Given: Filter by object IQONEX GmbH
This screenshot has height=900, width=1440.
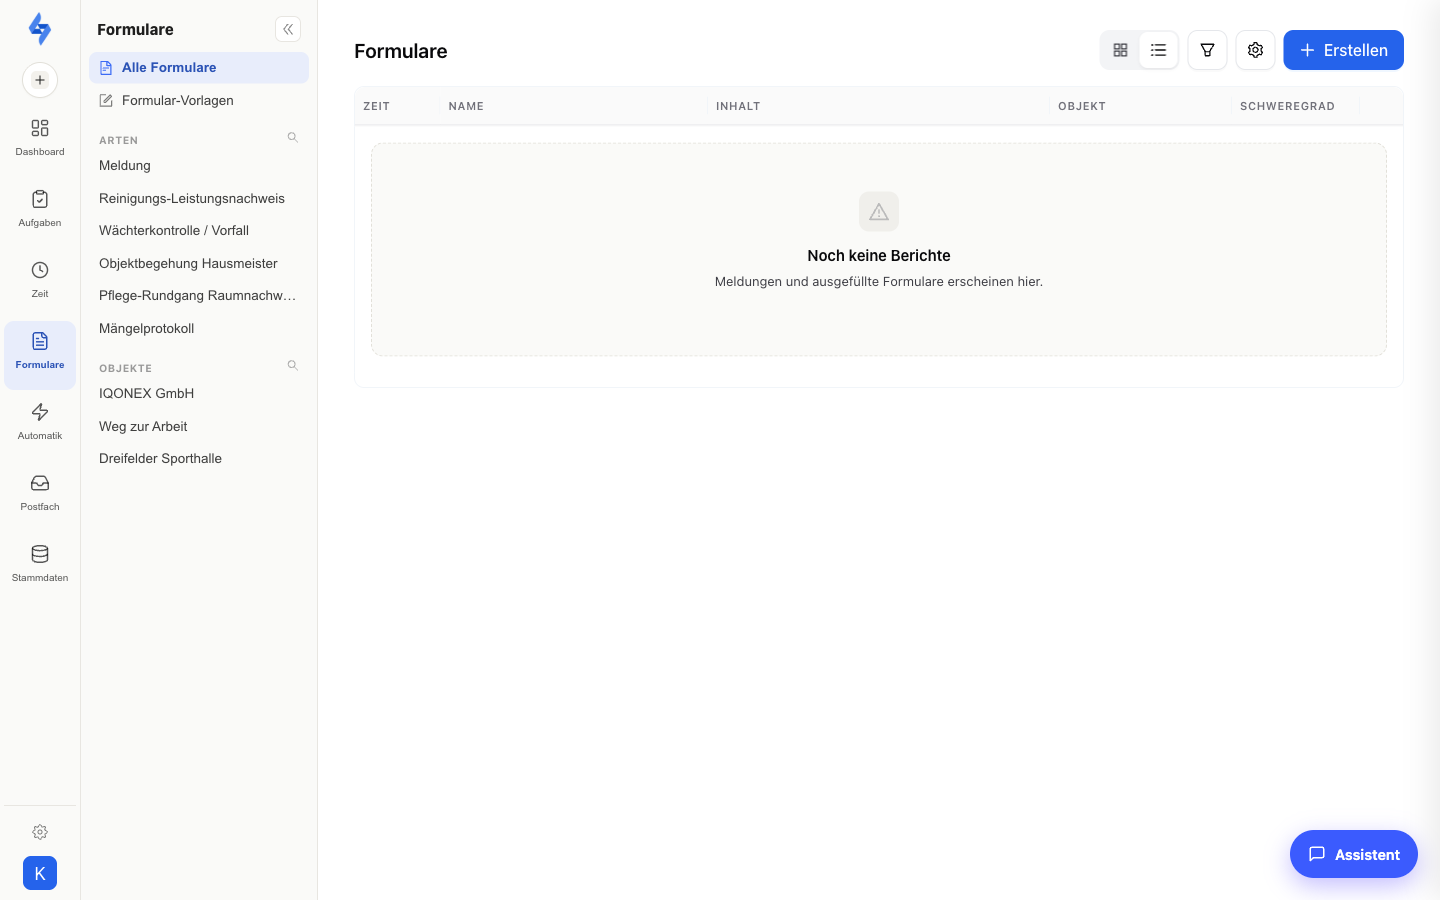Looking at the screenshot, I should (x=199, y=394).
